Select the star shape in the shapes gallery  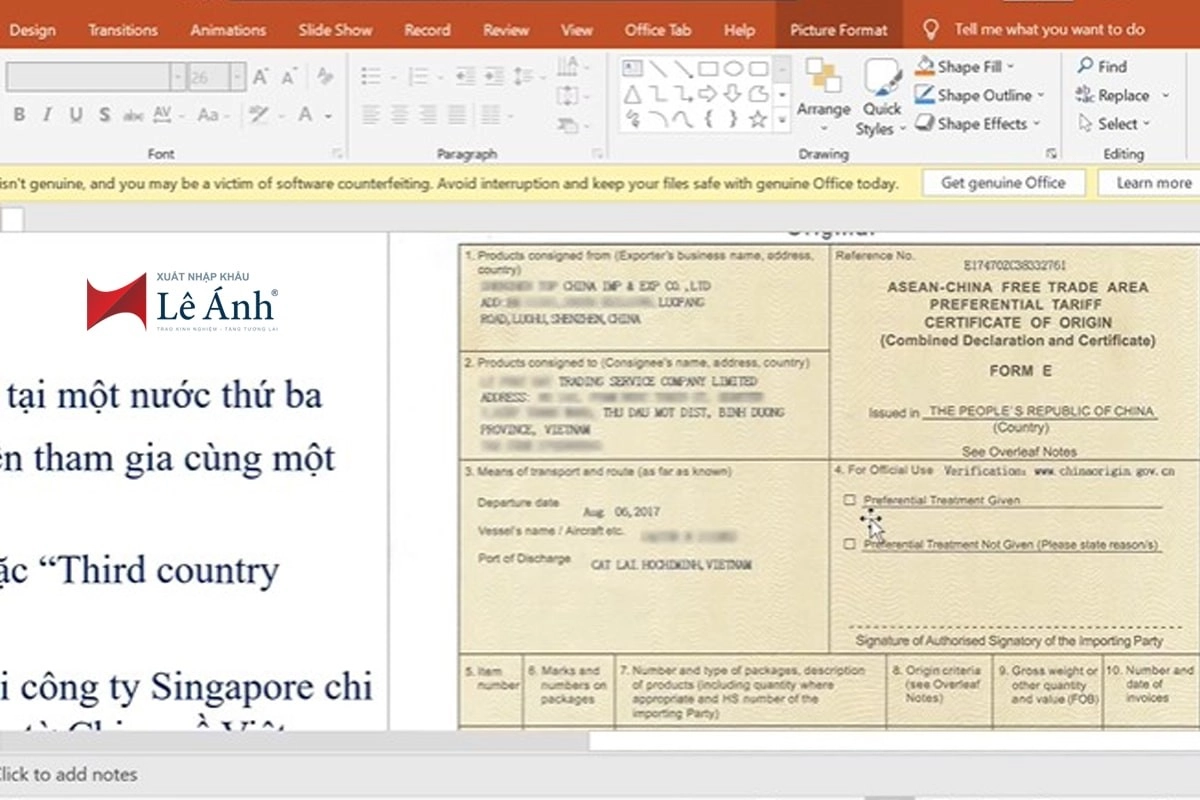tap(758, 120)
